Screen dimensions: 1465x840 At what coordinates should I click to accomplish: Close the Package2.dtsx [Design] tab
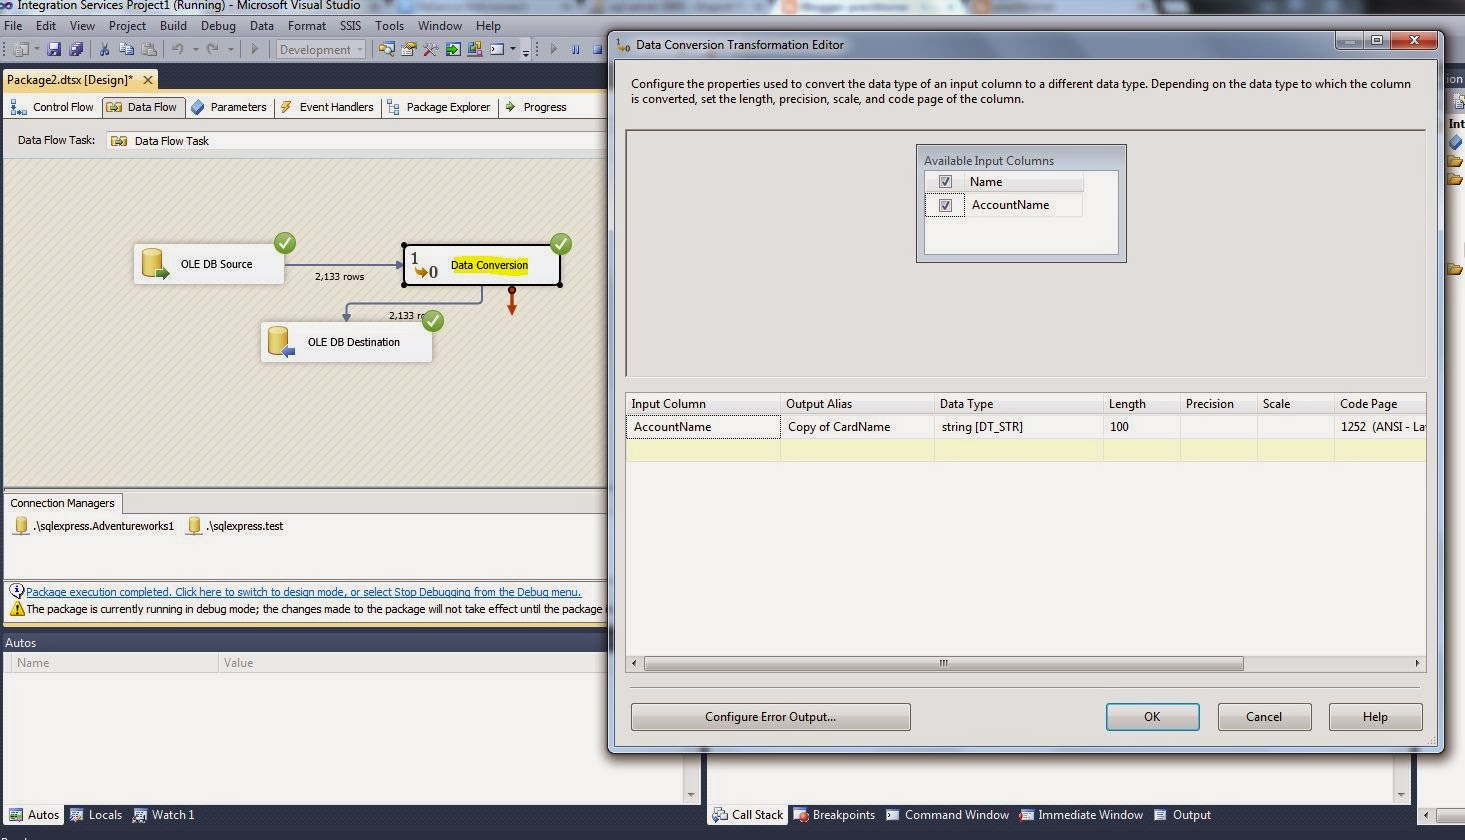point(148,80)
